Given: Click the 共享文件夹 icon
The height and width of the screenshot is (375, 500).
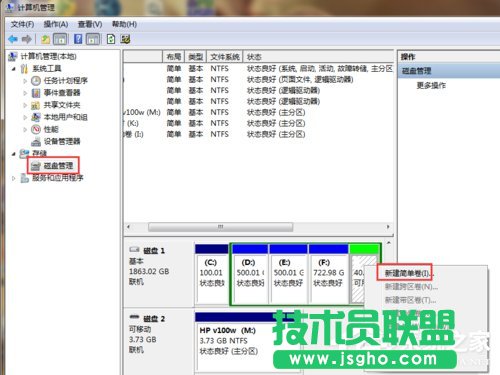Looking at the screenshot, I should pyautogui.click(x=36, y=105).
